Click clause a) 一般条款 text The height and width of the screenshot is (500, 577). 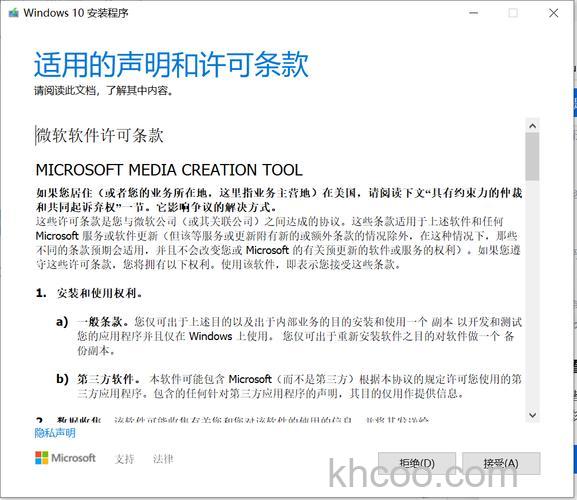pyautogui.click(x=289, y=336)
